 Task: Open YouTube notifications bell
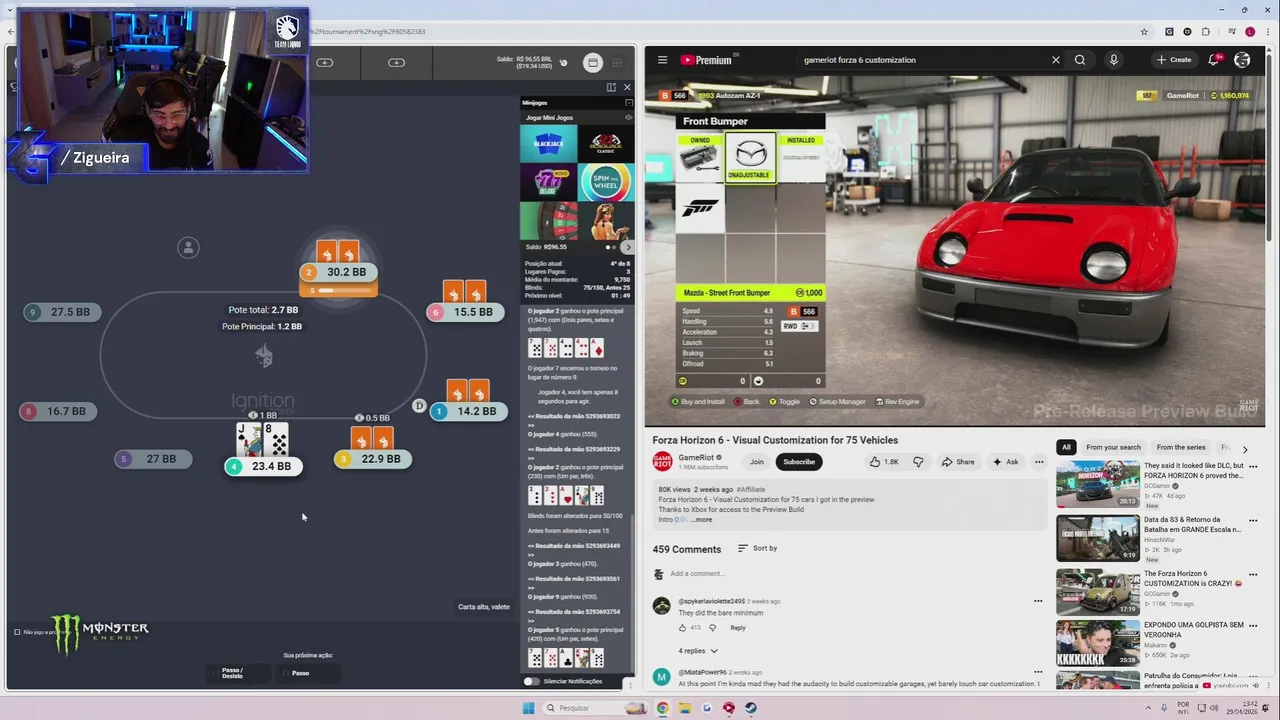pyautogui.click(x=1214, y=60)
